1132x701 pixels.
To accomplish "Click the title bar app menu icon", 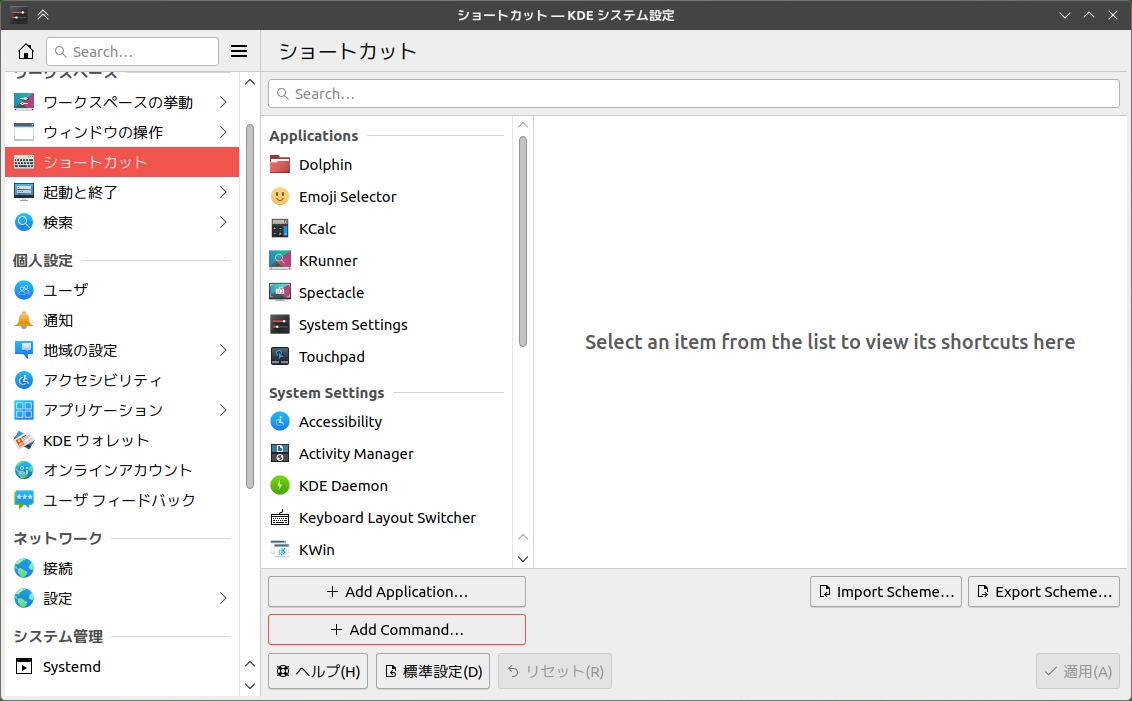I will point(19,14).
